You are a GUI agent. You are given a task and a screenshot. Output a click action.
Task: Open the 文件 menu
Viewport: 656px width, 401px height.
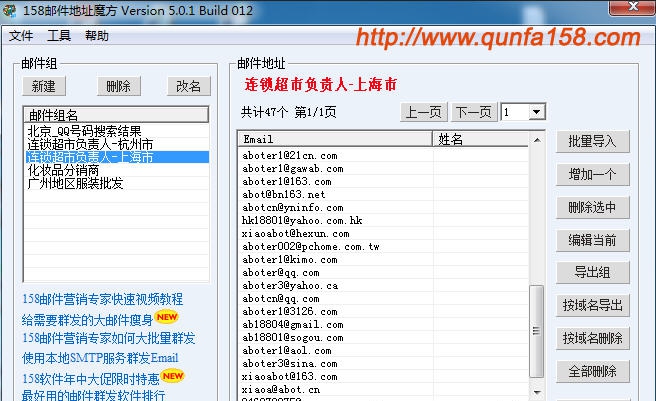21,36
